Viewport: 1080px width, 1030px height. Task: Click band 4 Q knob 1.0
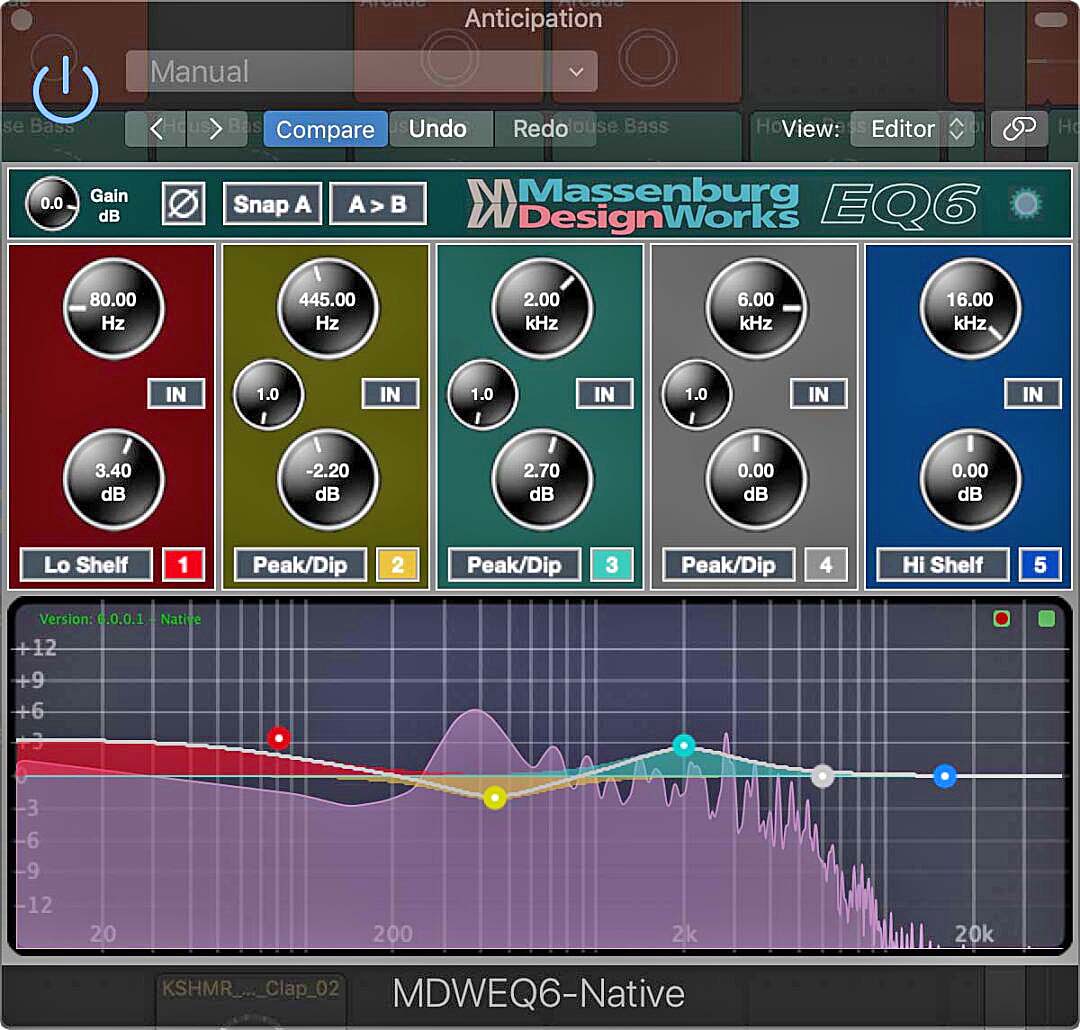(x=697, y=395)
